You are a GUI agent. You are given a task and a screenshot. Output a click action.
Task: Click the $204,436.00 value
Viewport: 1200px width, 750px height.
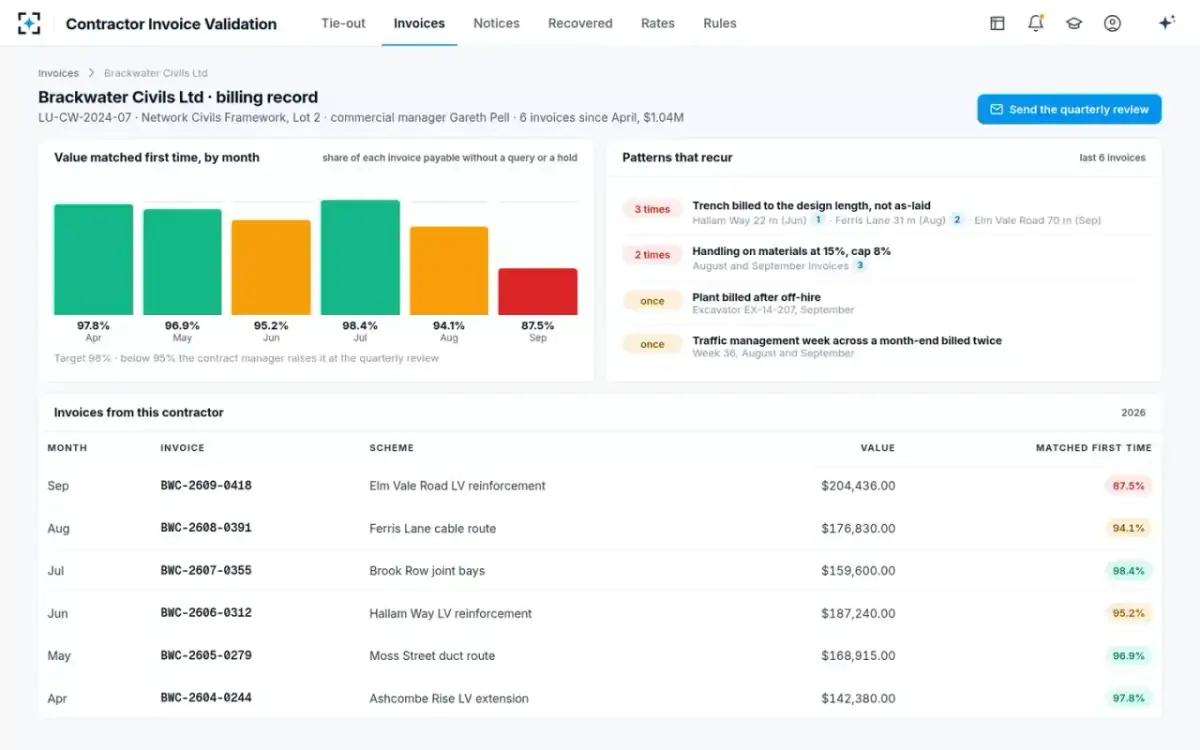point(858,485)
